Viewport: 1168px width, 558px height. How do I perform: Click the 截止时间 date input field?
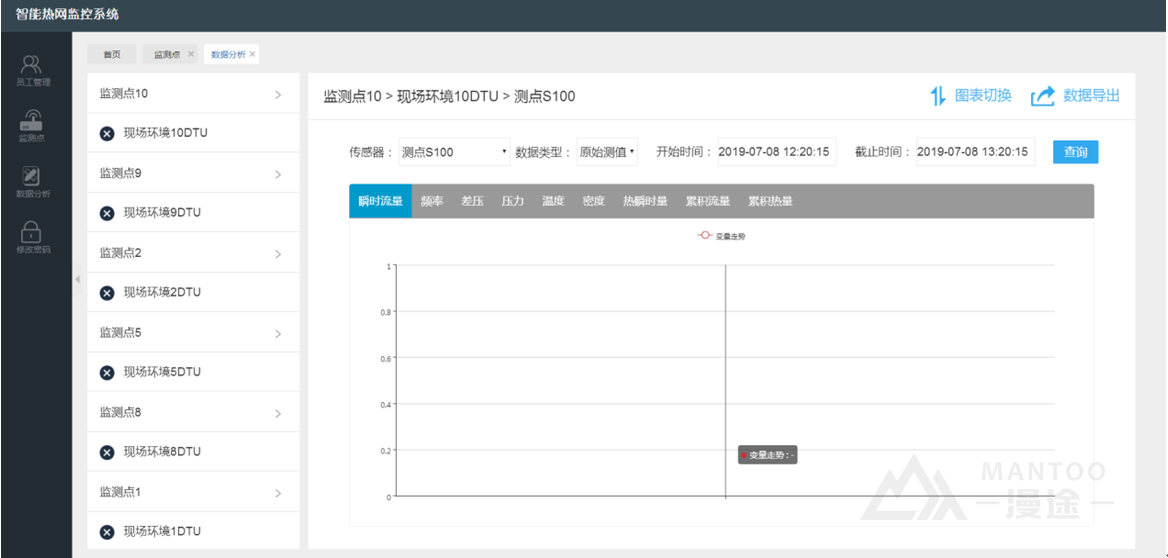pyautogui.click(x=974, y=152)
